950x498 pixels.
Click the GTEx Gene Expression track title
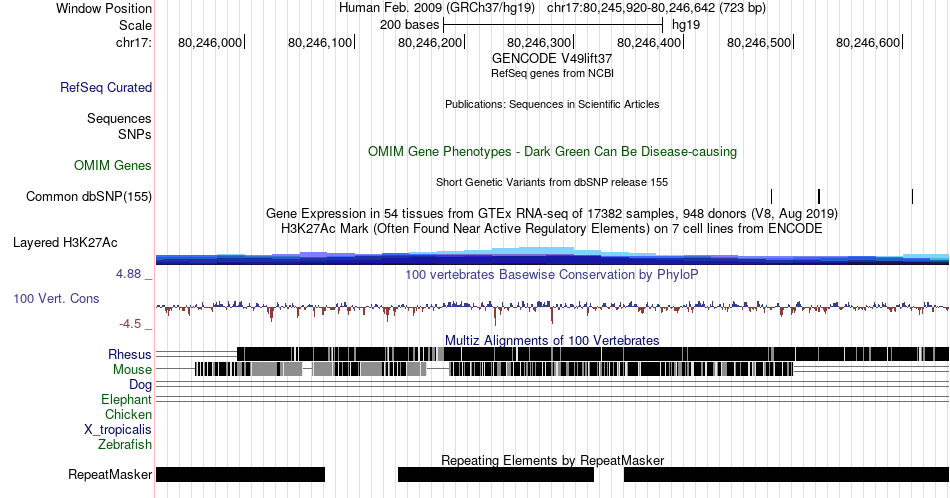[552, 213]
